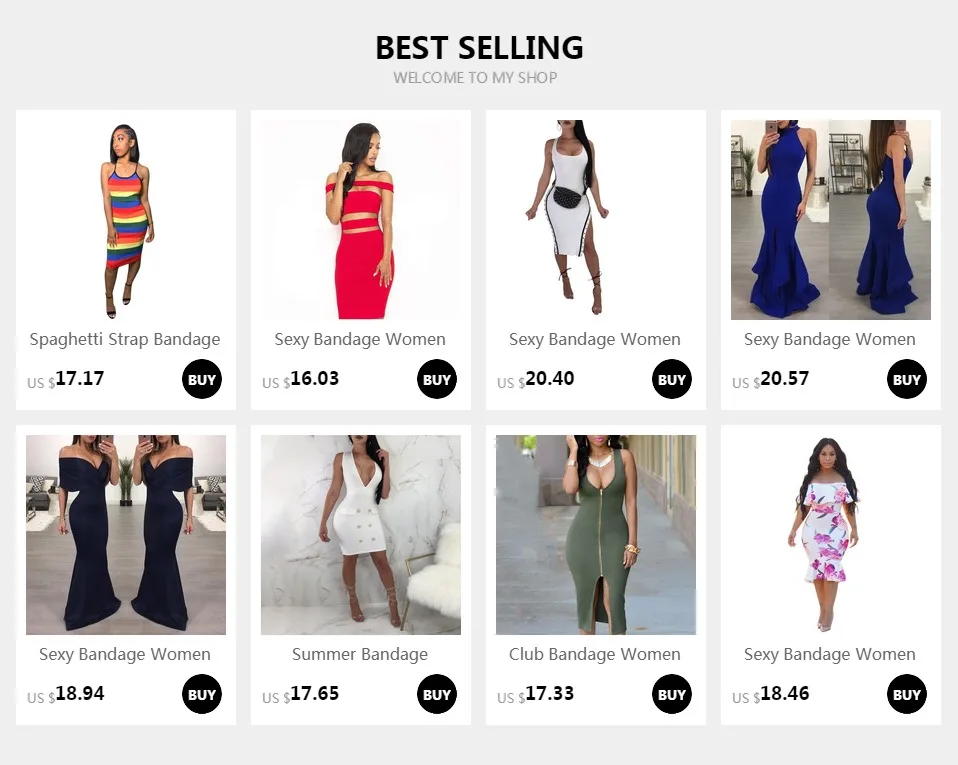This screenshot has height=765, width=958.
Task: Open the rainbow striped dress photo
Action: coord(126,220)
